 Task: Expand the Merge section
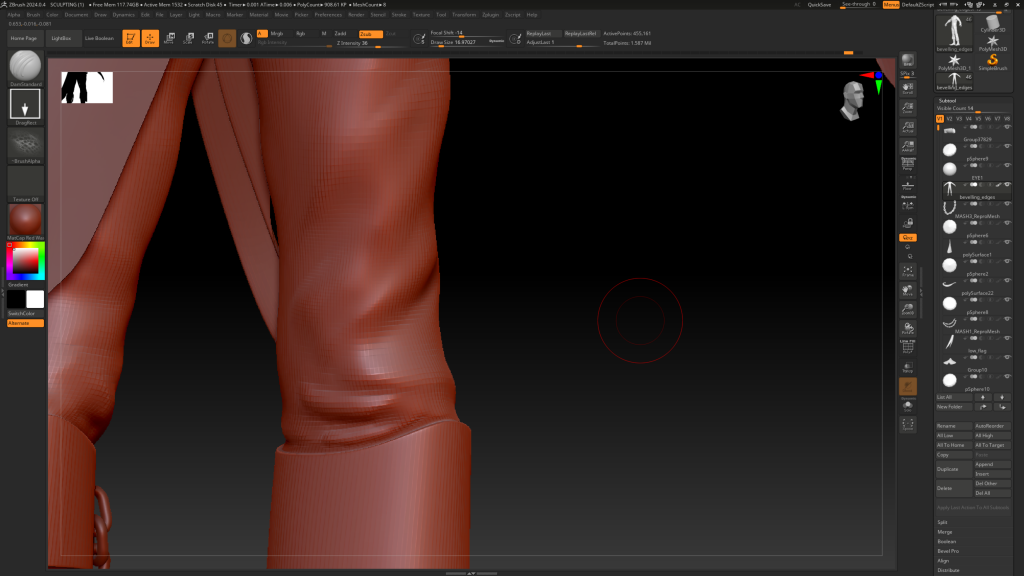[944, 532]
